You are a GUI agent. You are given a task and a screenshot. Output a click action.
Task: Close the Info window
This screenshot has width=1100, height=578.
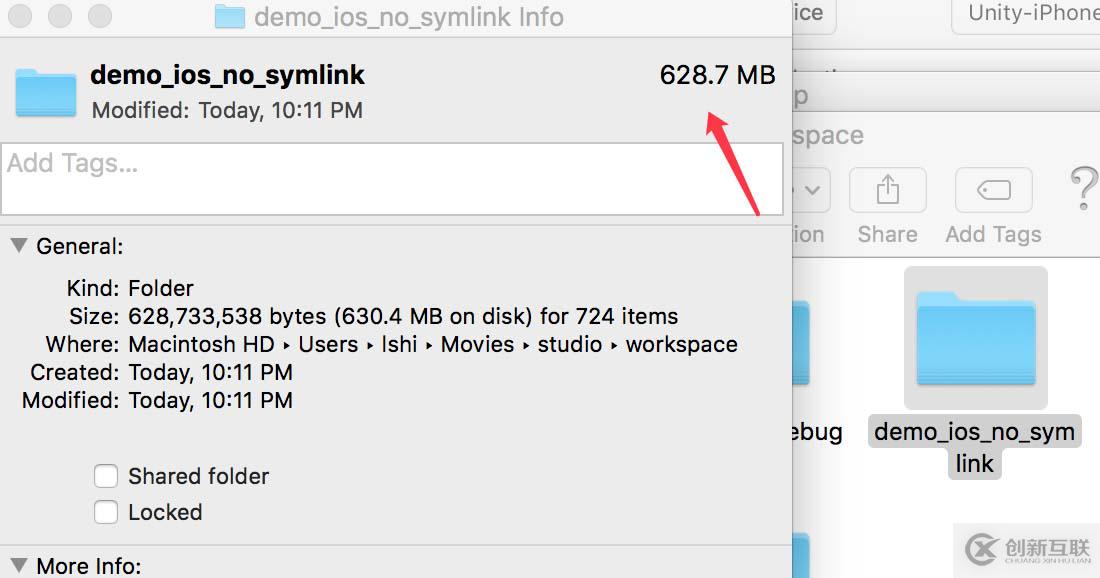coord(20,17)
